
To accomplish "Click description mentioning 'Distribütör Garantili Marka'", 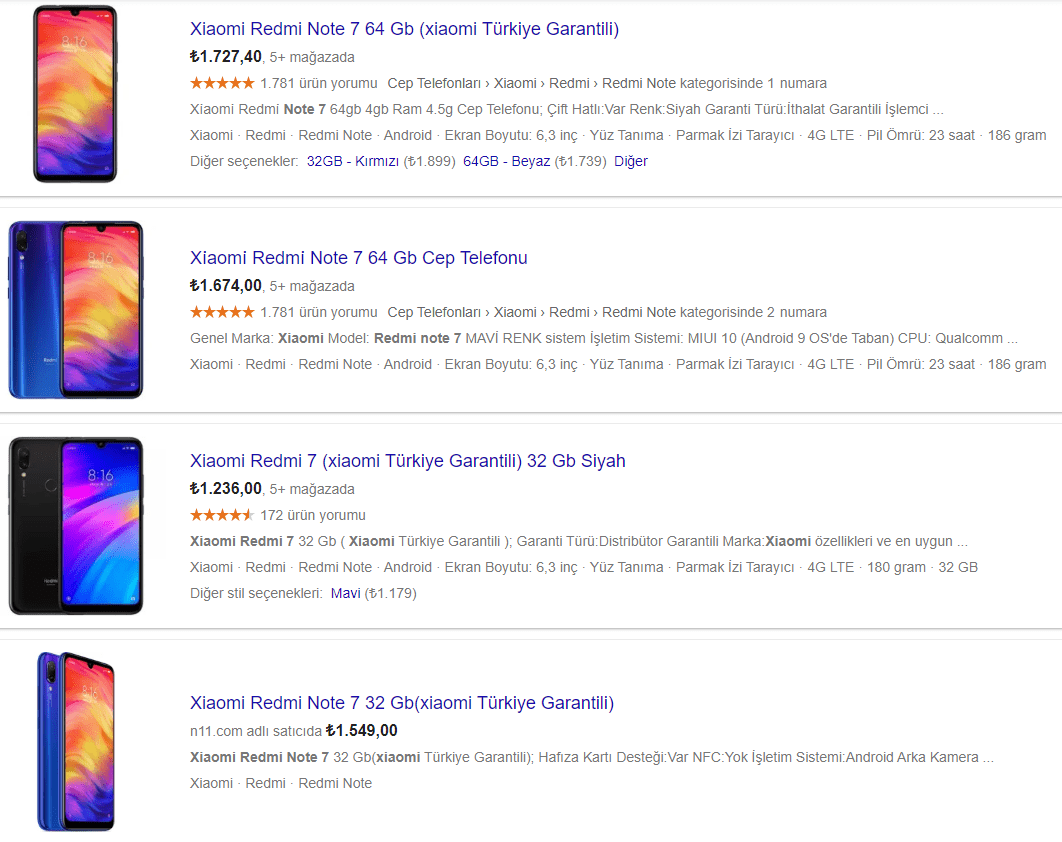I will tap(579, 541).
